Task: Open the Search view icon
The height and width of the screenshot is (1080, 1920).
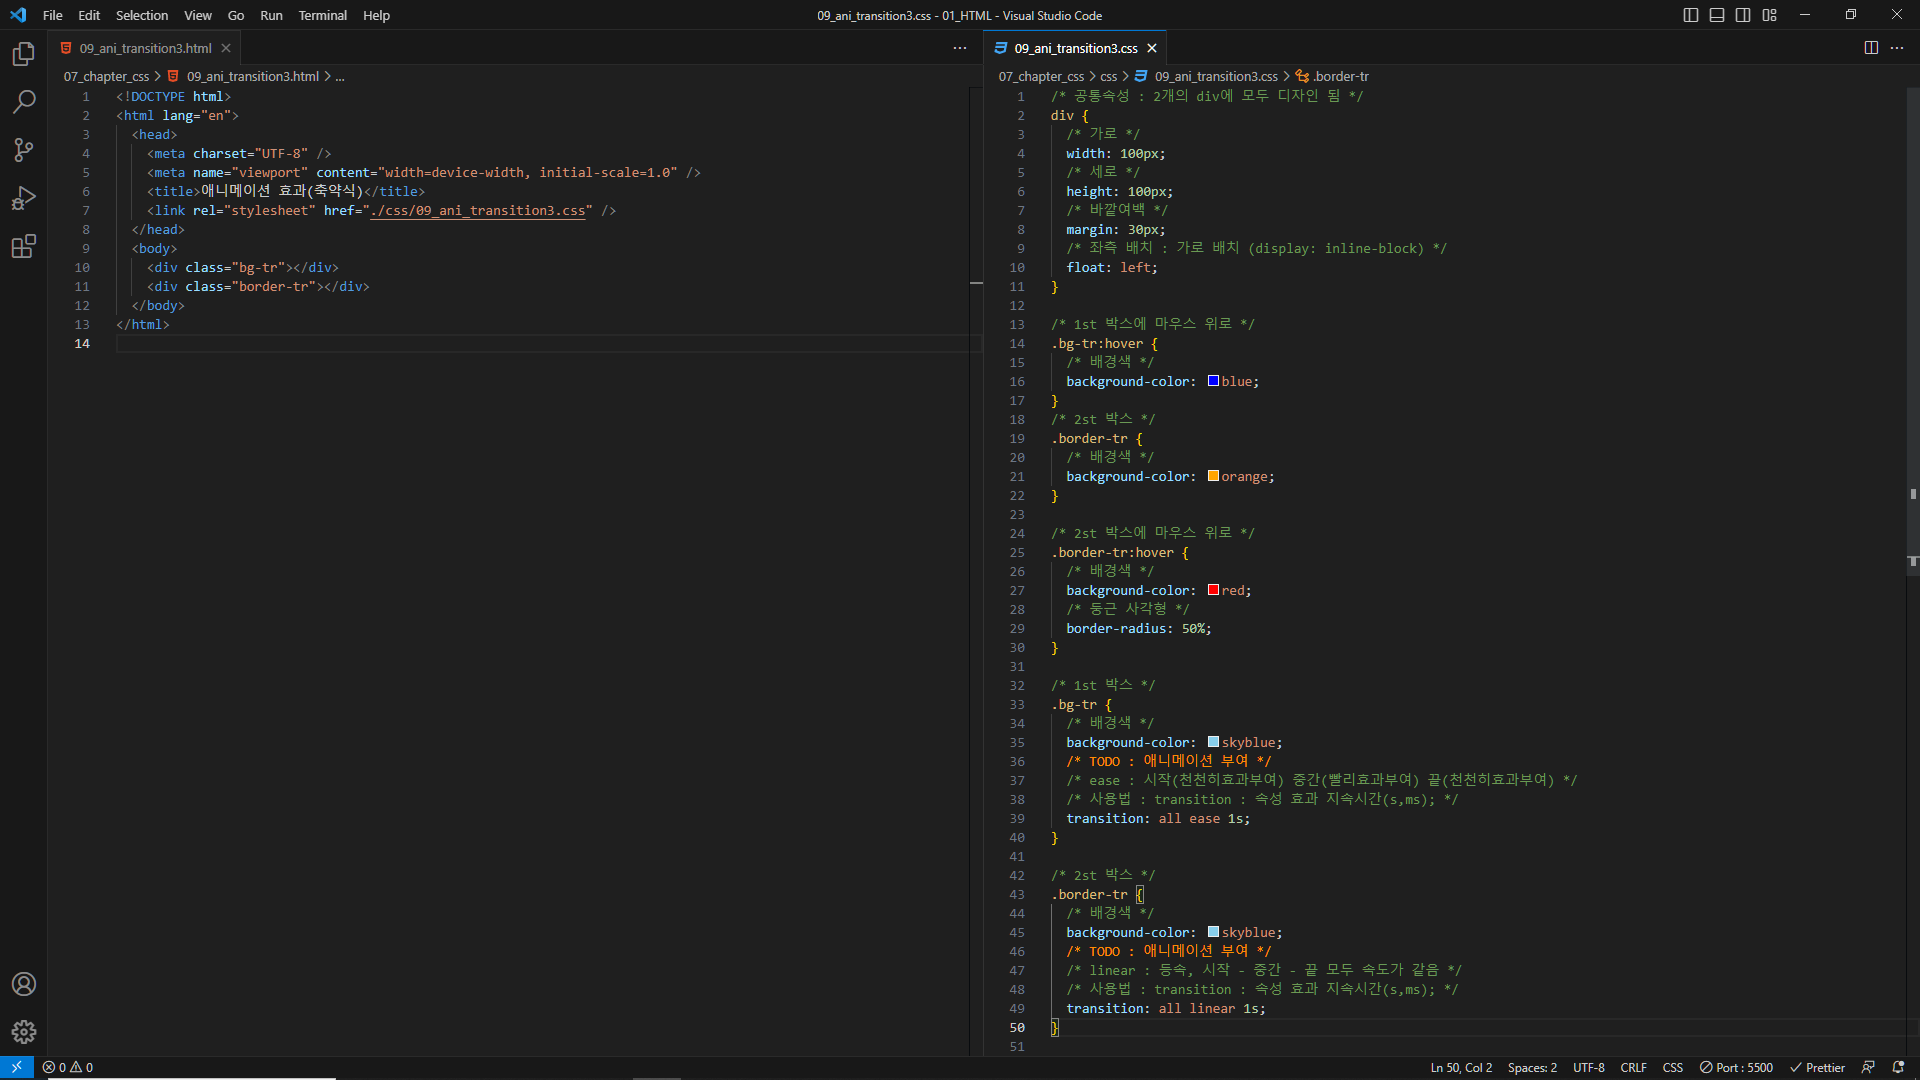Action: point(24,102)
